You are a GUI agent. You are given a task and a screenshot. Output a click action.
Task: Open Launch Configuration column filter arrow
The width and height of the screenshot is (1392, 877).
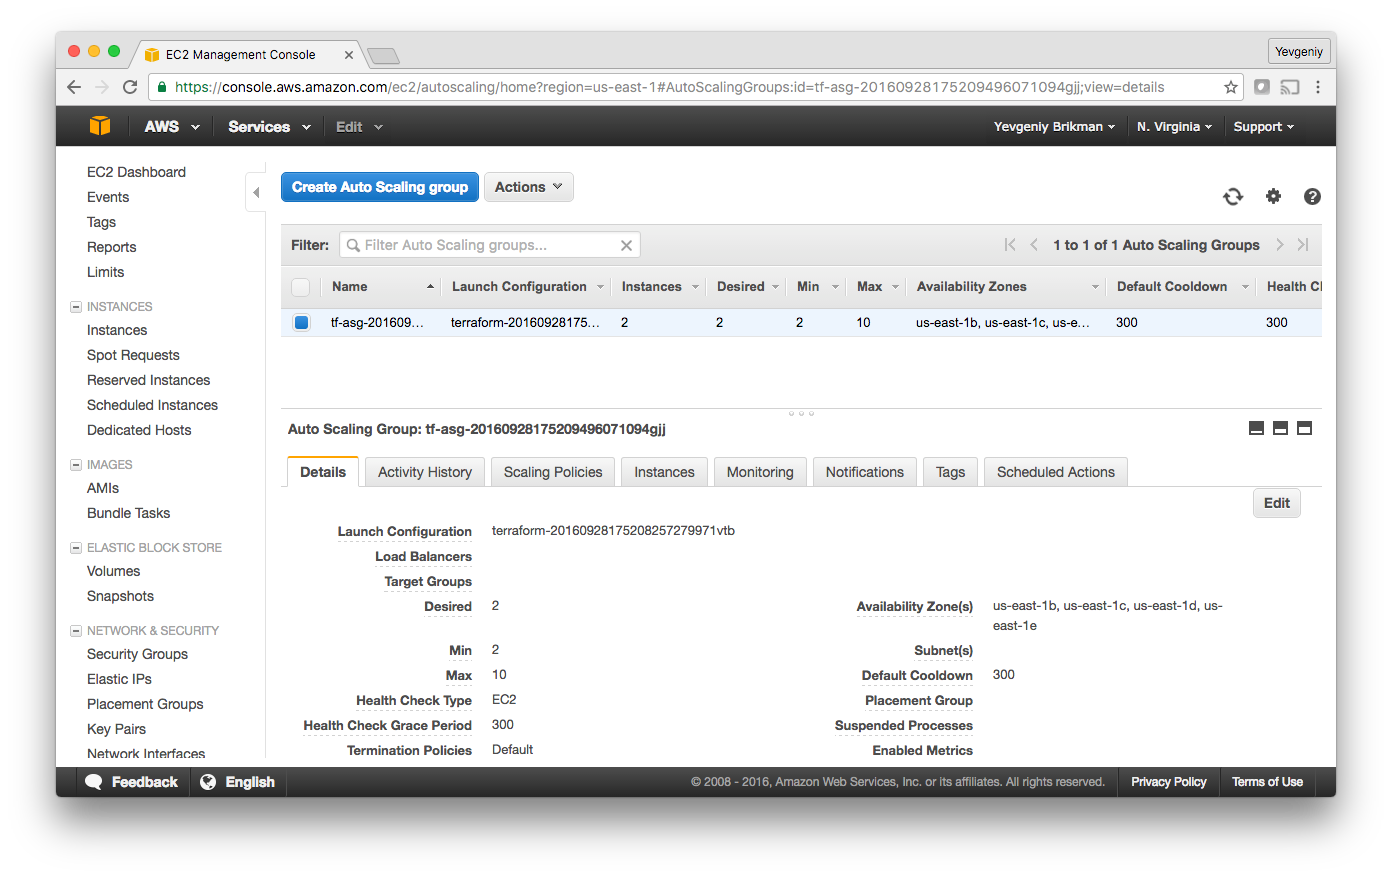tap(600, 287)
